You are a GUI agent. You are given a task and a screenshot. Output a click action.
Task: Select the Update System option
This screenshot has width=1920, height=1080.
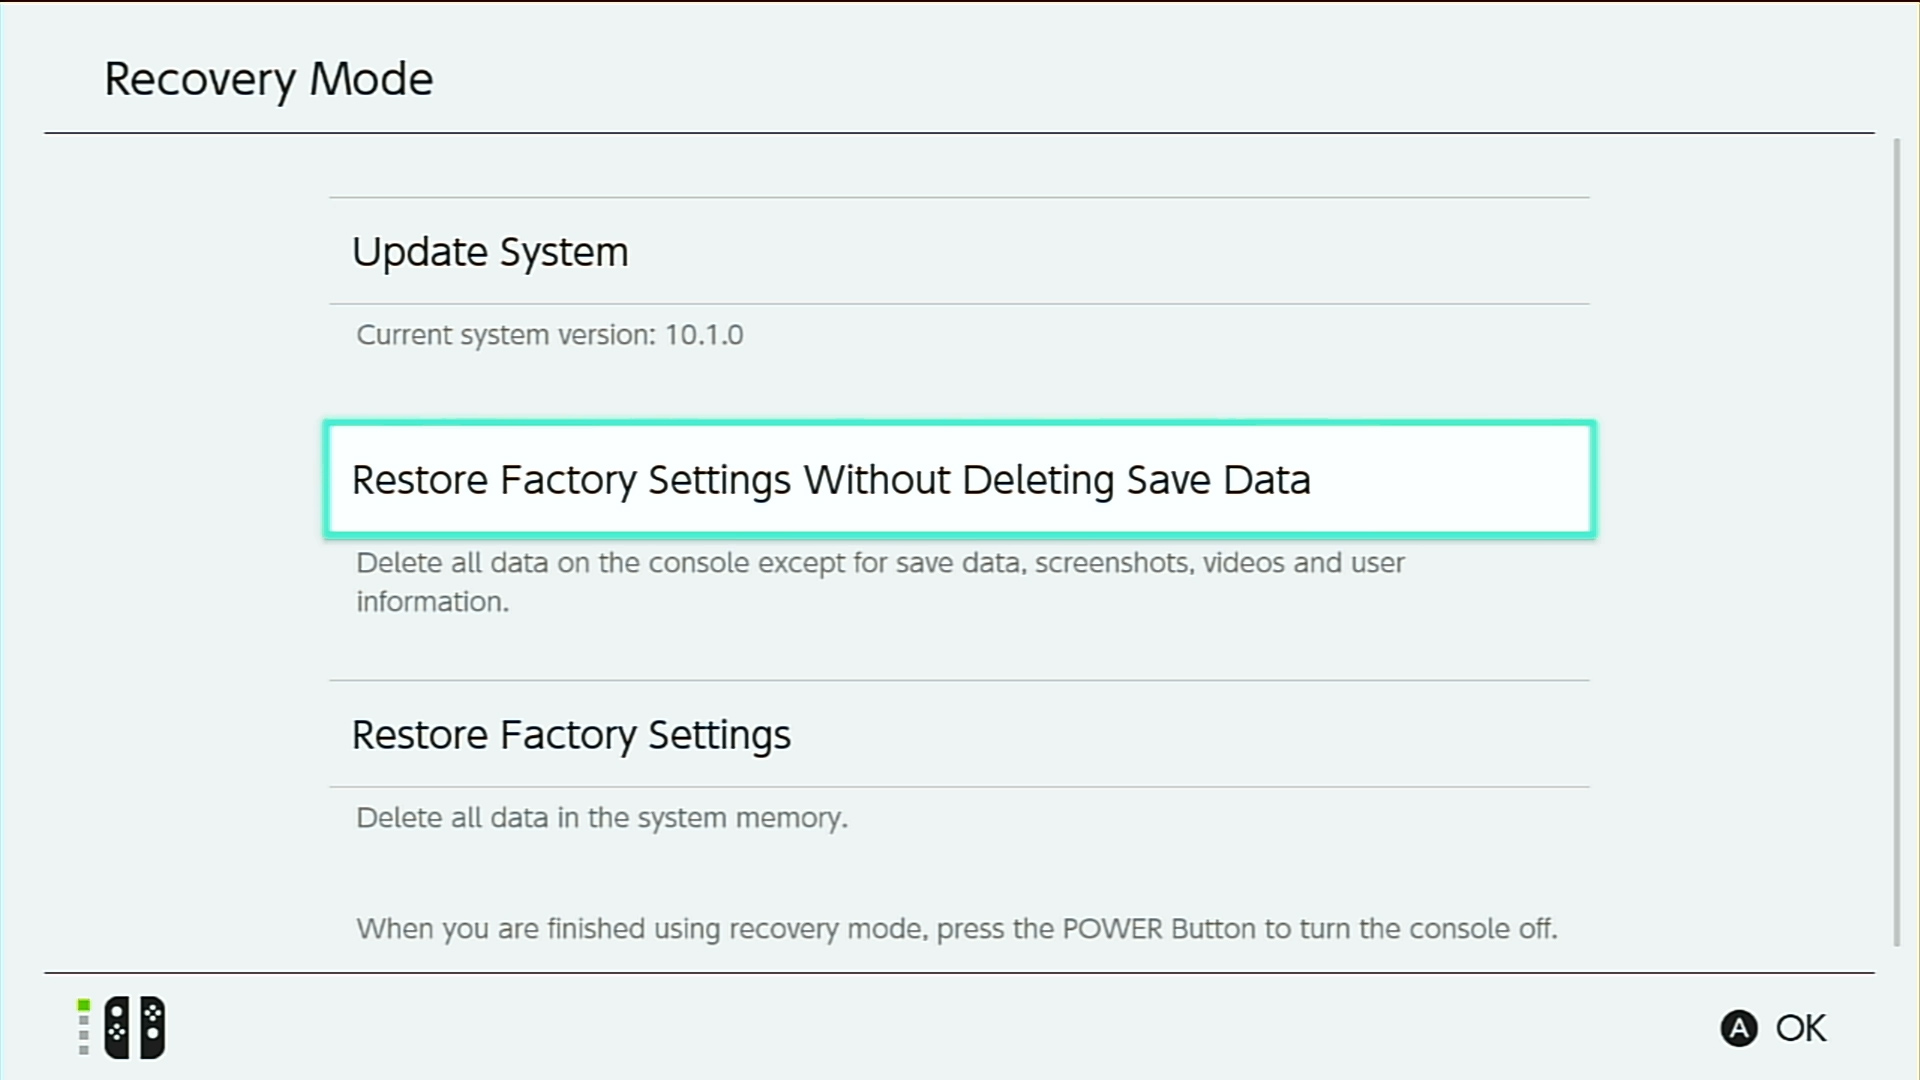tap(959, 251)
